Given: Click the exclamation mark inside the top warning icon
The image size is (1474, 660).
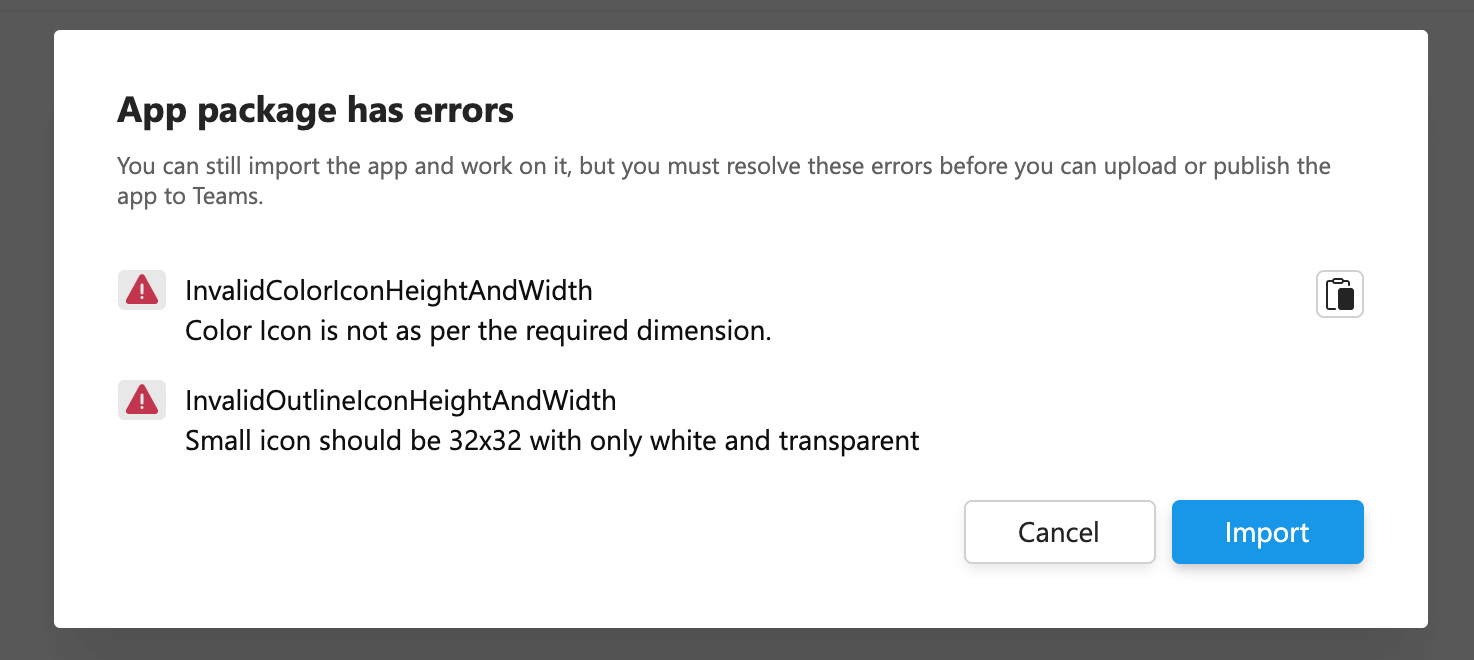Looking at the screenshot, I should pyautogui.click(x=141, y=291).
